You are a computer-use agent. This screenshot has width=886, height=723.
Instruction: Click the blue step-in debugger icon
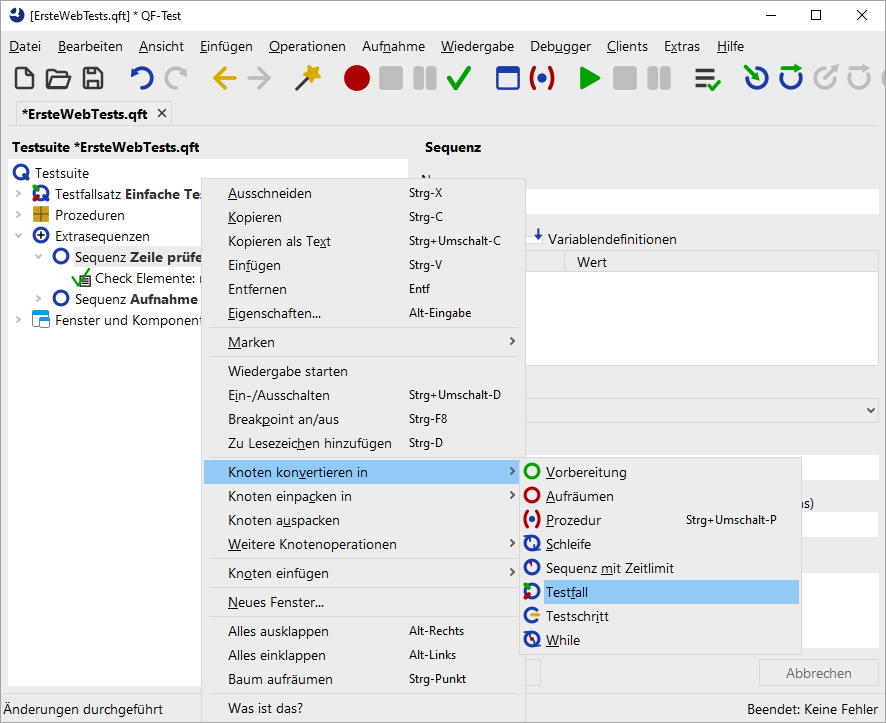(x=756, y=78)
